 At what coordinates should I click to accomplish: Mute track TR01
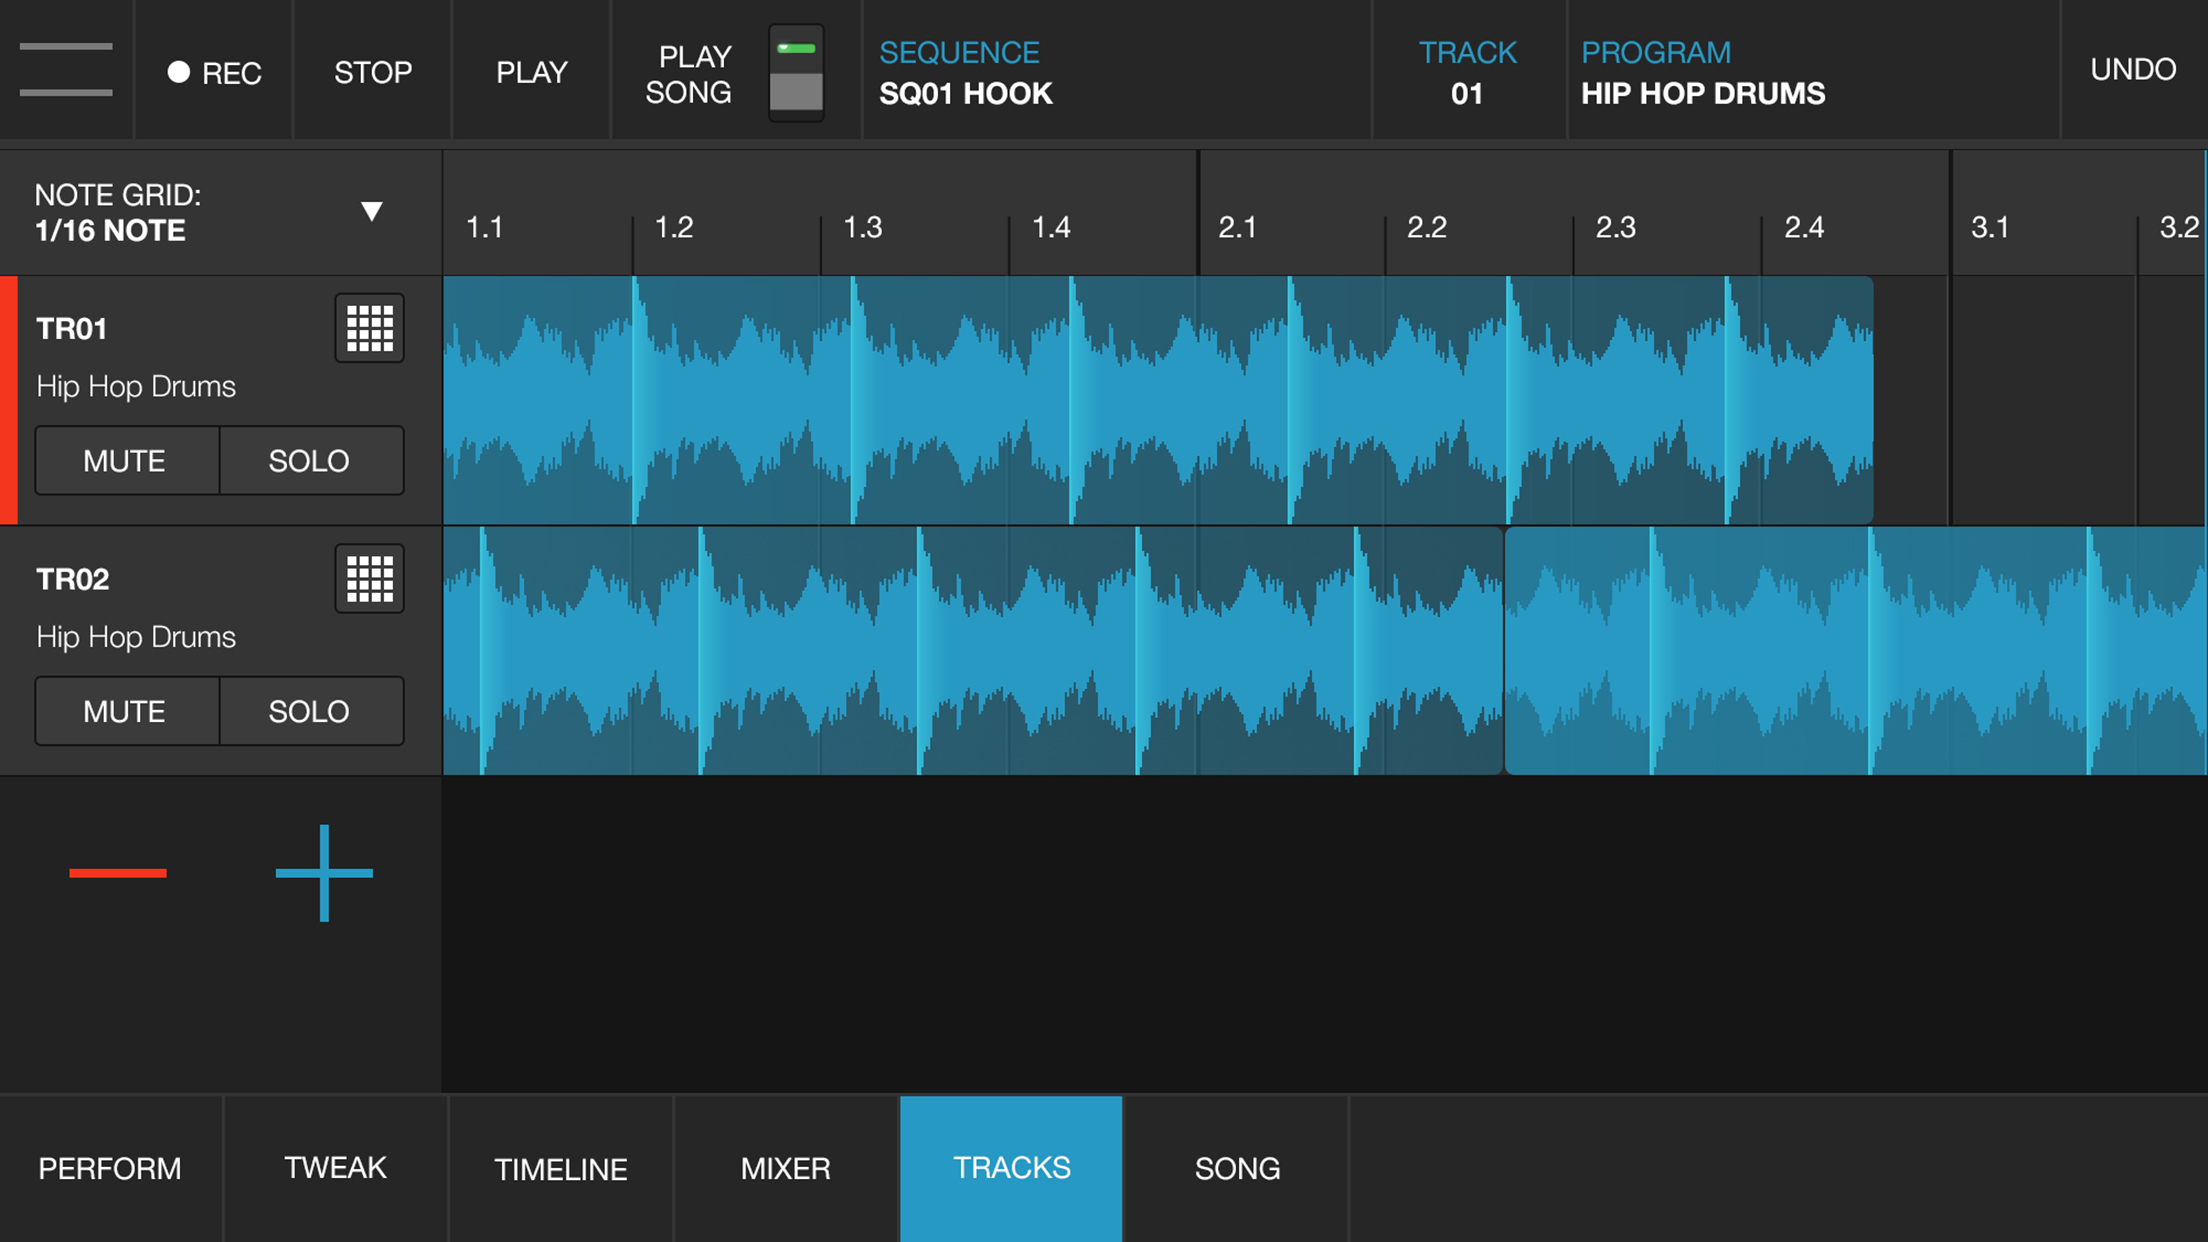(x=126, y=461)
